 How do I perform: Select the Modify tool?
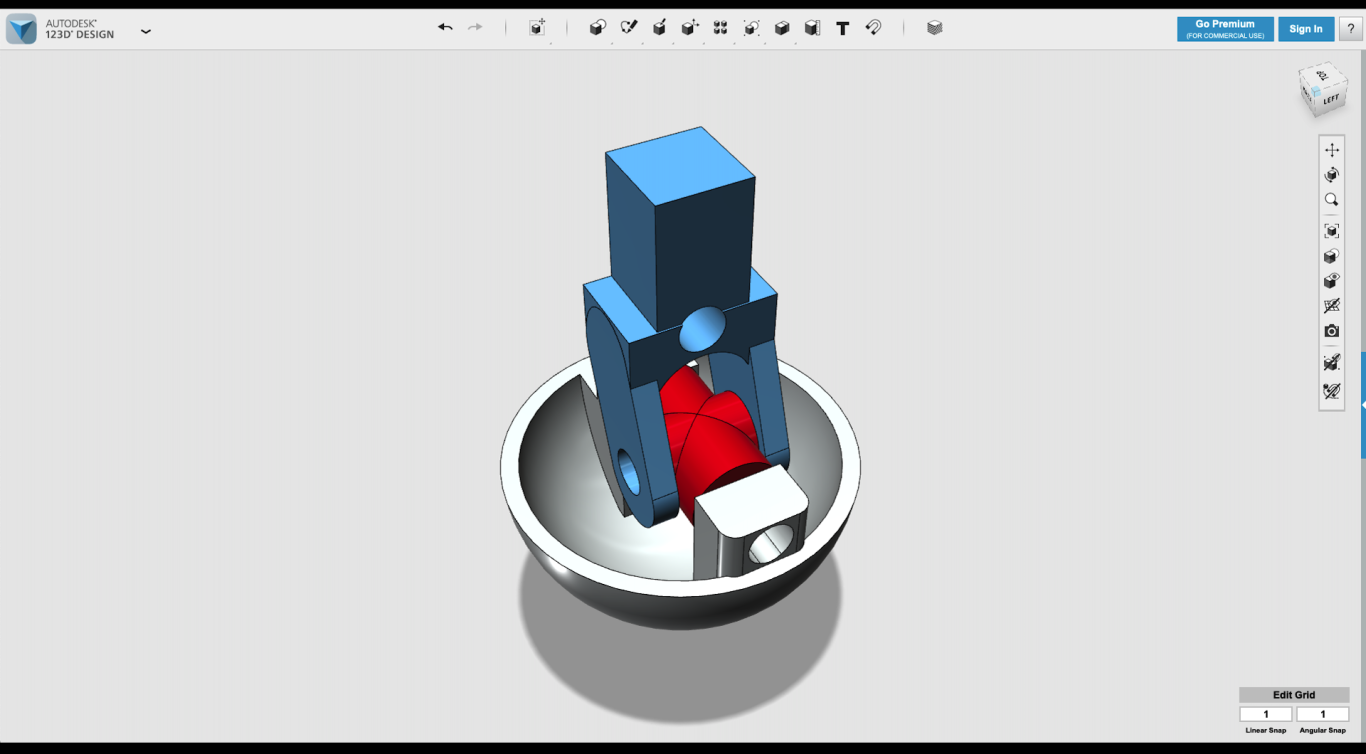tap(690, 28)
